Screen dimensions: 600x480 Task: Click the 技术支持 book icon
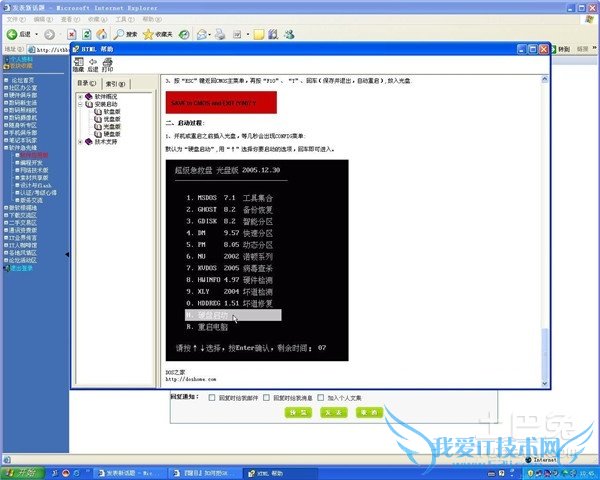(89, 142)
